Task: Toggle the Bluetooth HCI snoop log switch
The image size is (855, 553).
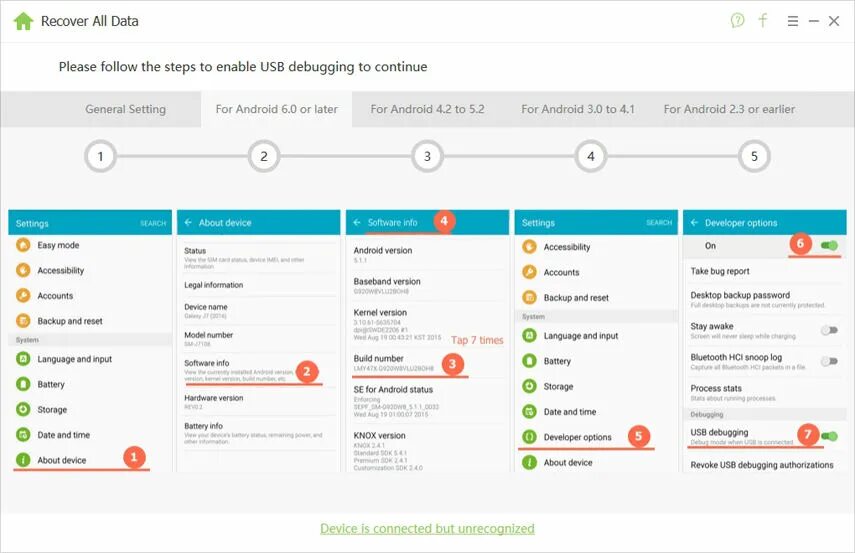Action: pos(829,361)
